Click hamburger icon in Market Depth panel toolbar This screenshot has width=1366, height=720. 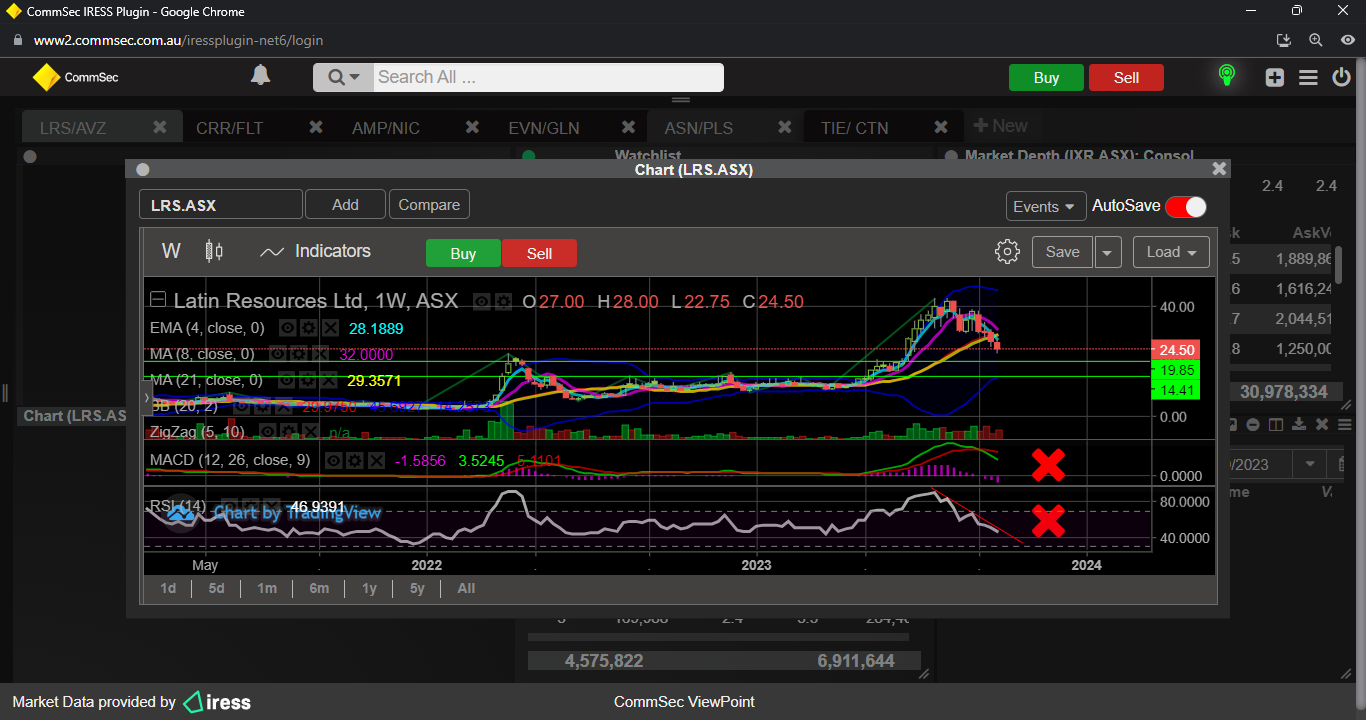tap(1345, 424)
